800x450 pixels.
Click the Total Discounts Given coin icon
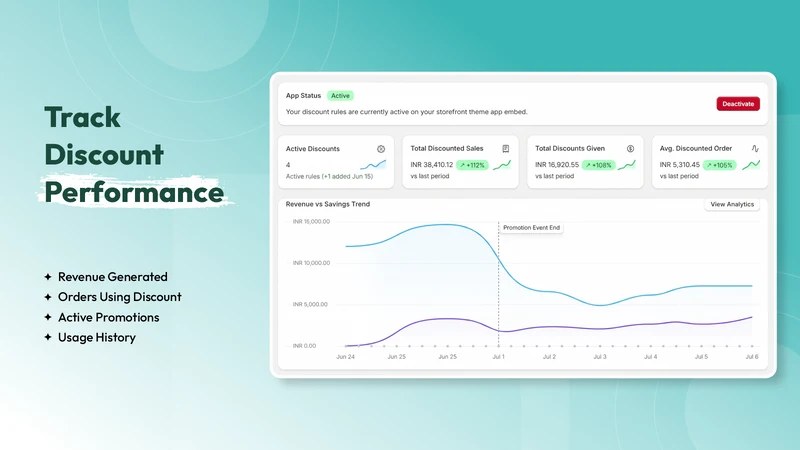click(630, 148)
